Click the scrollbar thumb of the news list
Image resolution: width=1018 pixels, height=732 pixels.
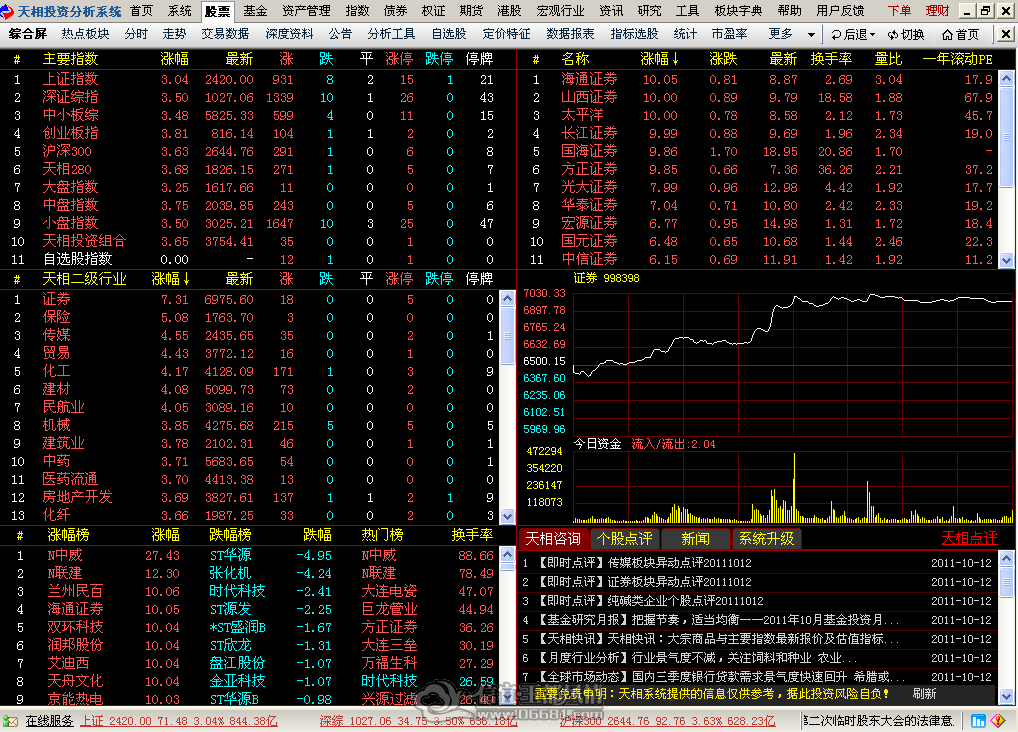(x=1006, y=582)
